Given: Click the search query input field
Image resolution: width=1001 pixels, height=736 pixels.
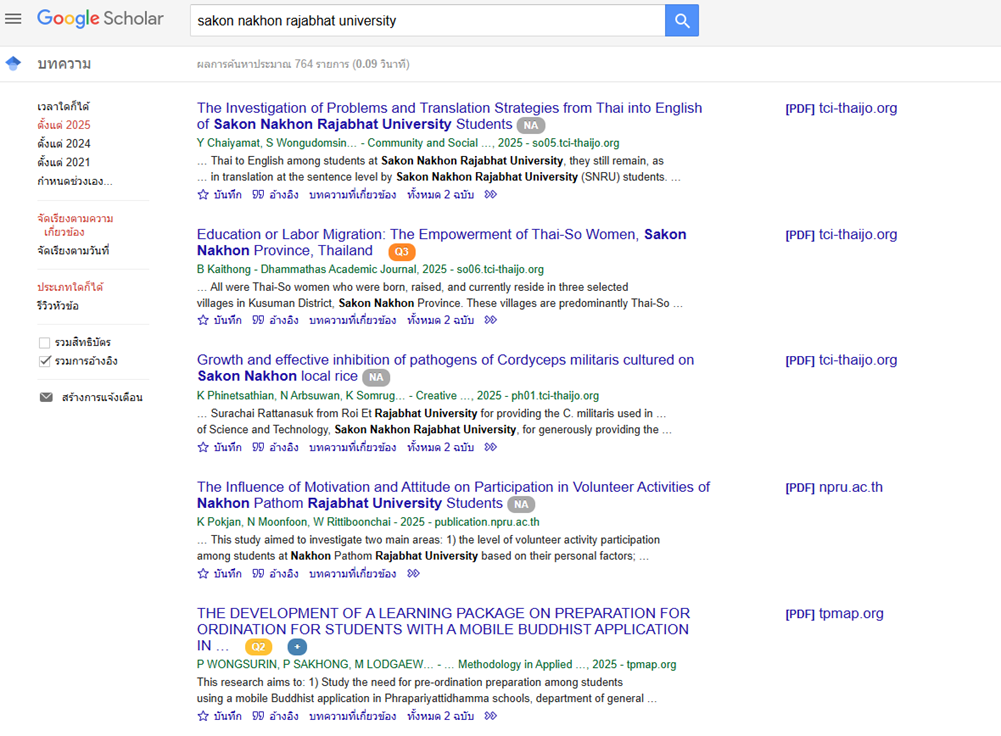Looking at the screenshot, I should click(x=427, y=20).
